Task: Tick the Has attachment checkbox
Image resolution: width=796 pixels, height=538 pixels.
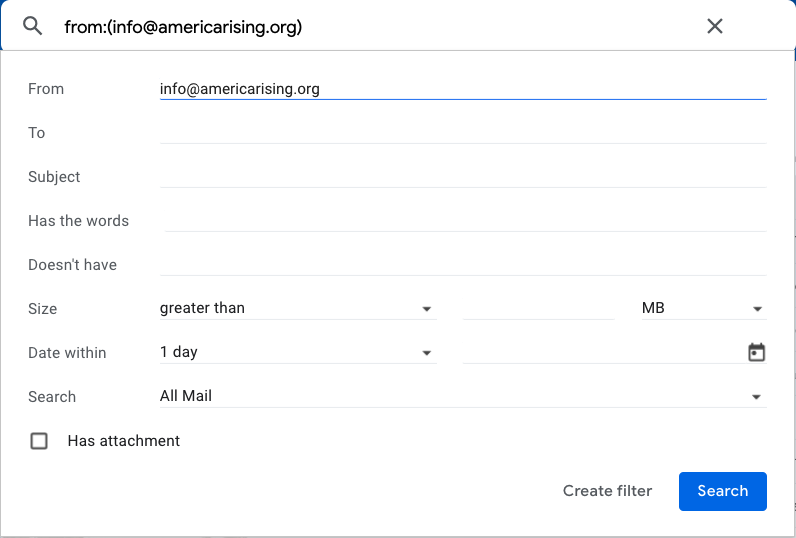Action: click(39, 441)
